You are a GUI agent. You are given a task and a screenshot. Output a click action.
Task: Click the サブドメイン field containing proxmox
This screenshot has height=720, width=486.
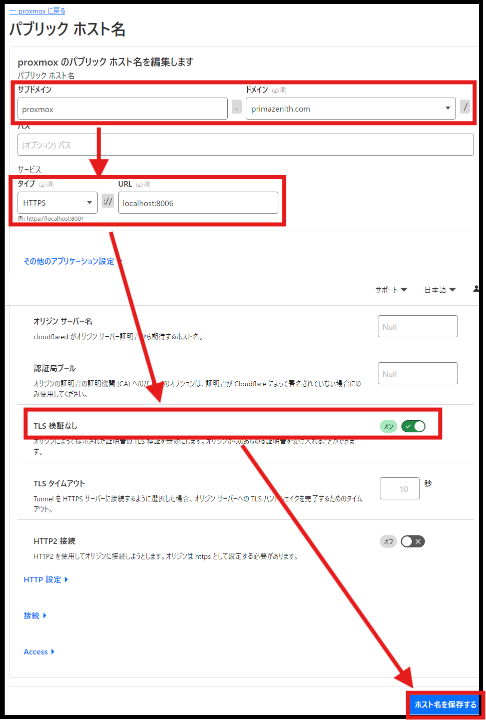coord(122,109)
